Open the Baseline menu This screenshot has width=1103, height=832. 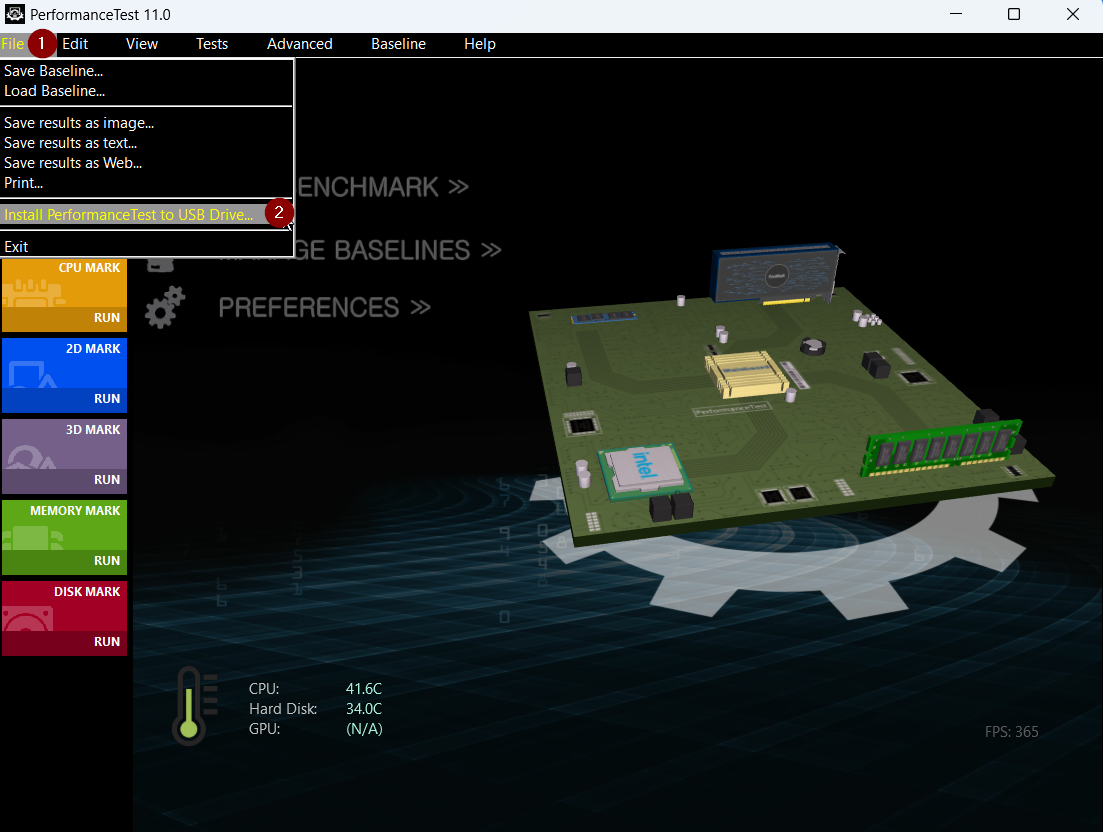(x=398, y=44)
